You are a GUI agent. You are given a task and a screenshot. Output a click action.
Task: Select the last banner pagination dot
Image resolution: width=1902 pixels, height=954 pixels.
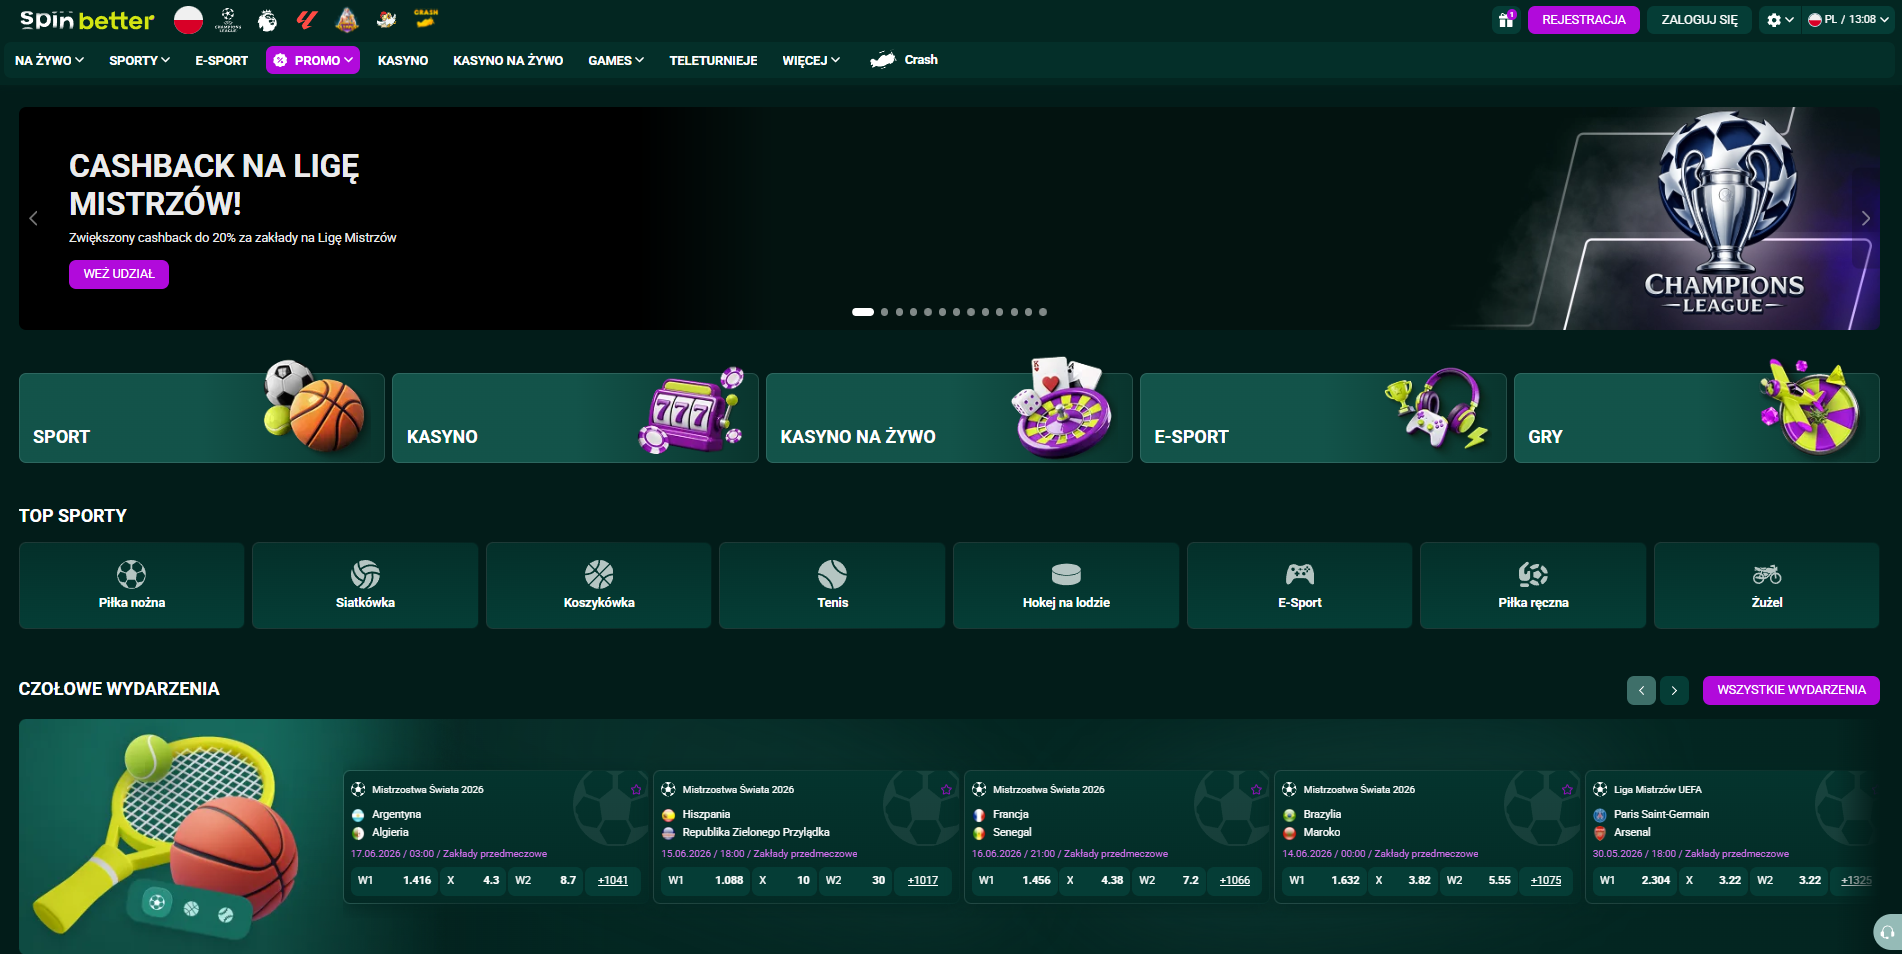[x=1043, y=312]
